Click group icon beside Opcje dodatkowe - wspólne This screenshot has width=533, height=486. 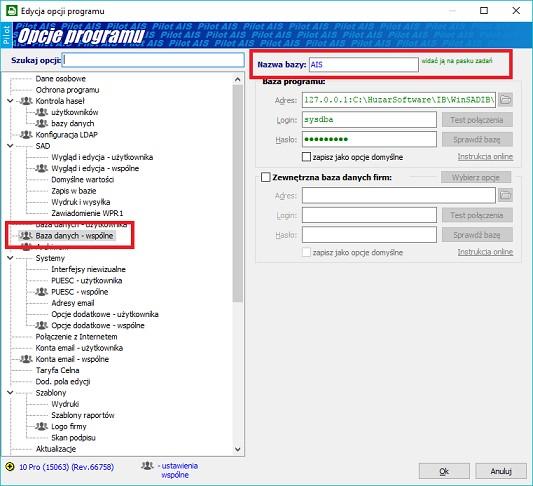click(x=41, y=325)
